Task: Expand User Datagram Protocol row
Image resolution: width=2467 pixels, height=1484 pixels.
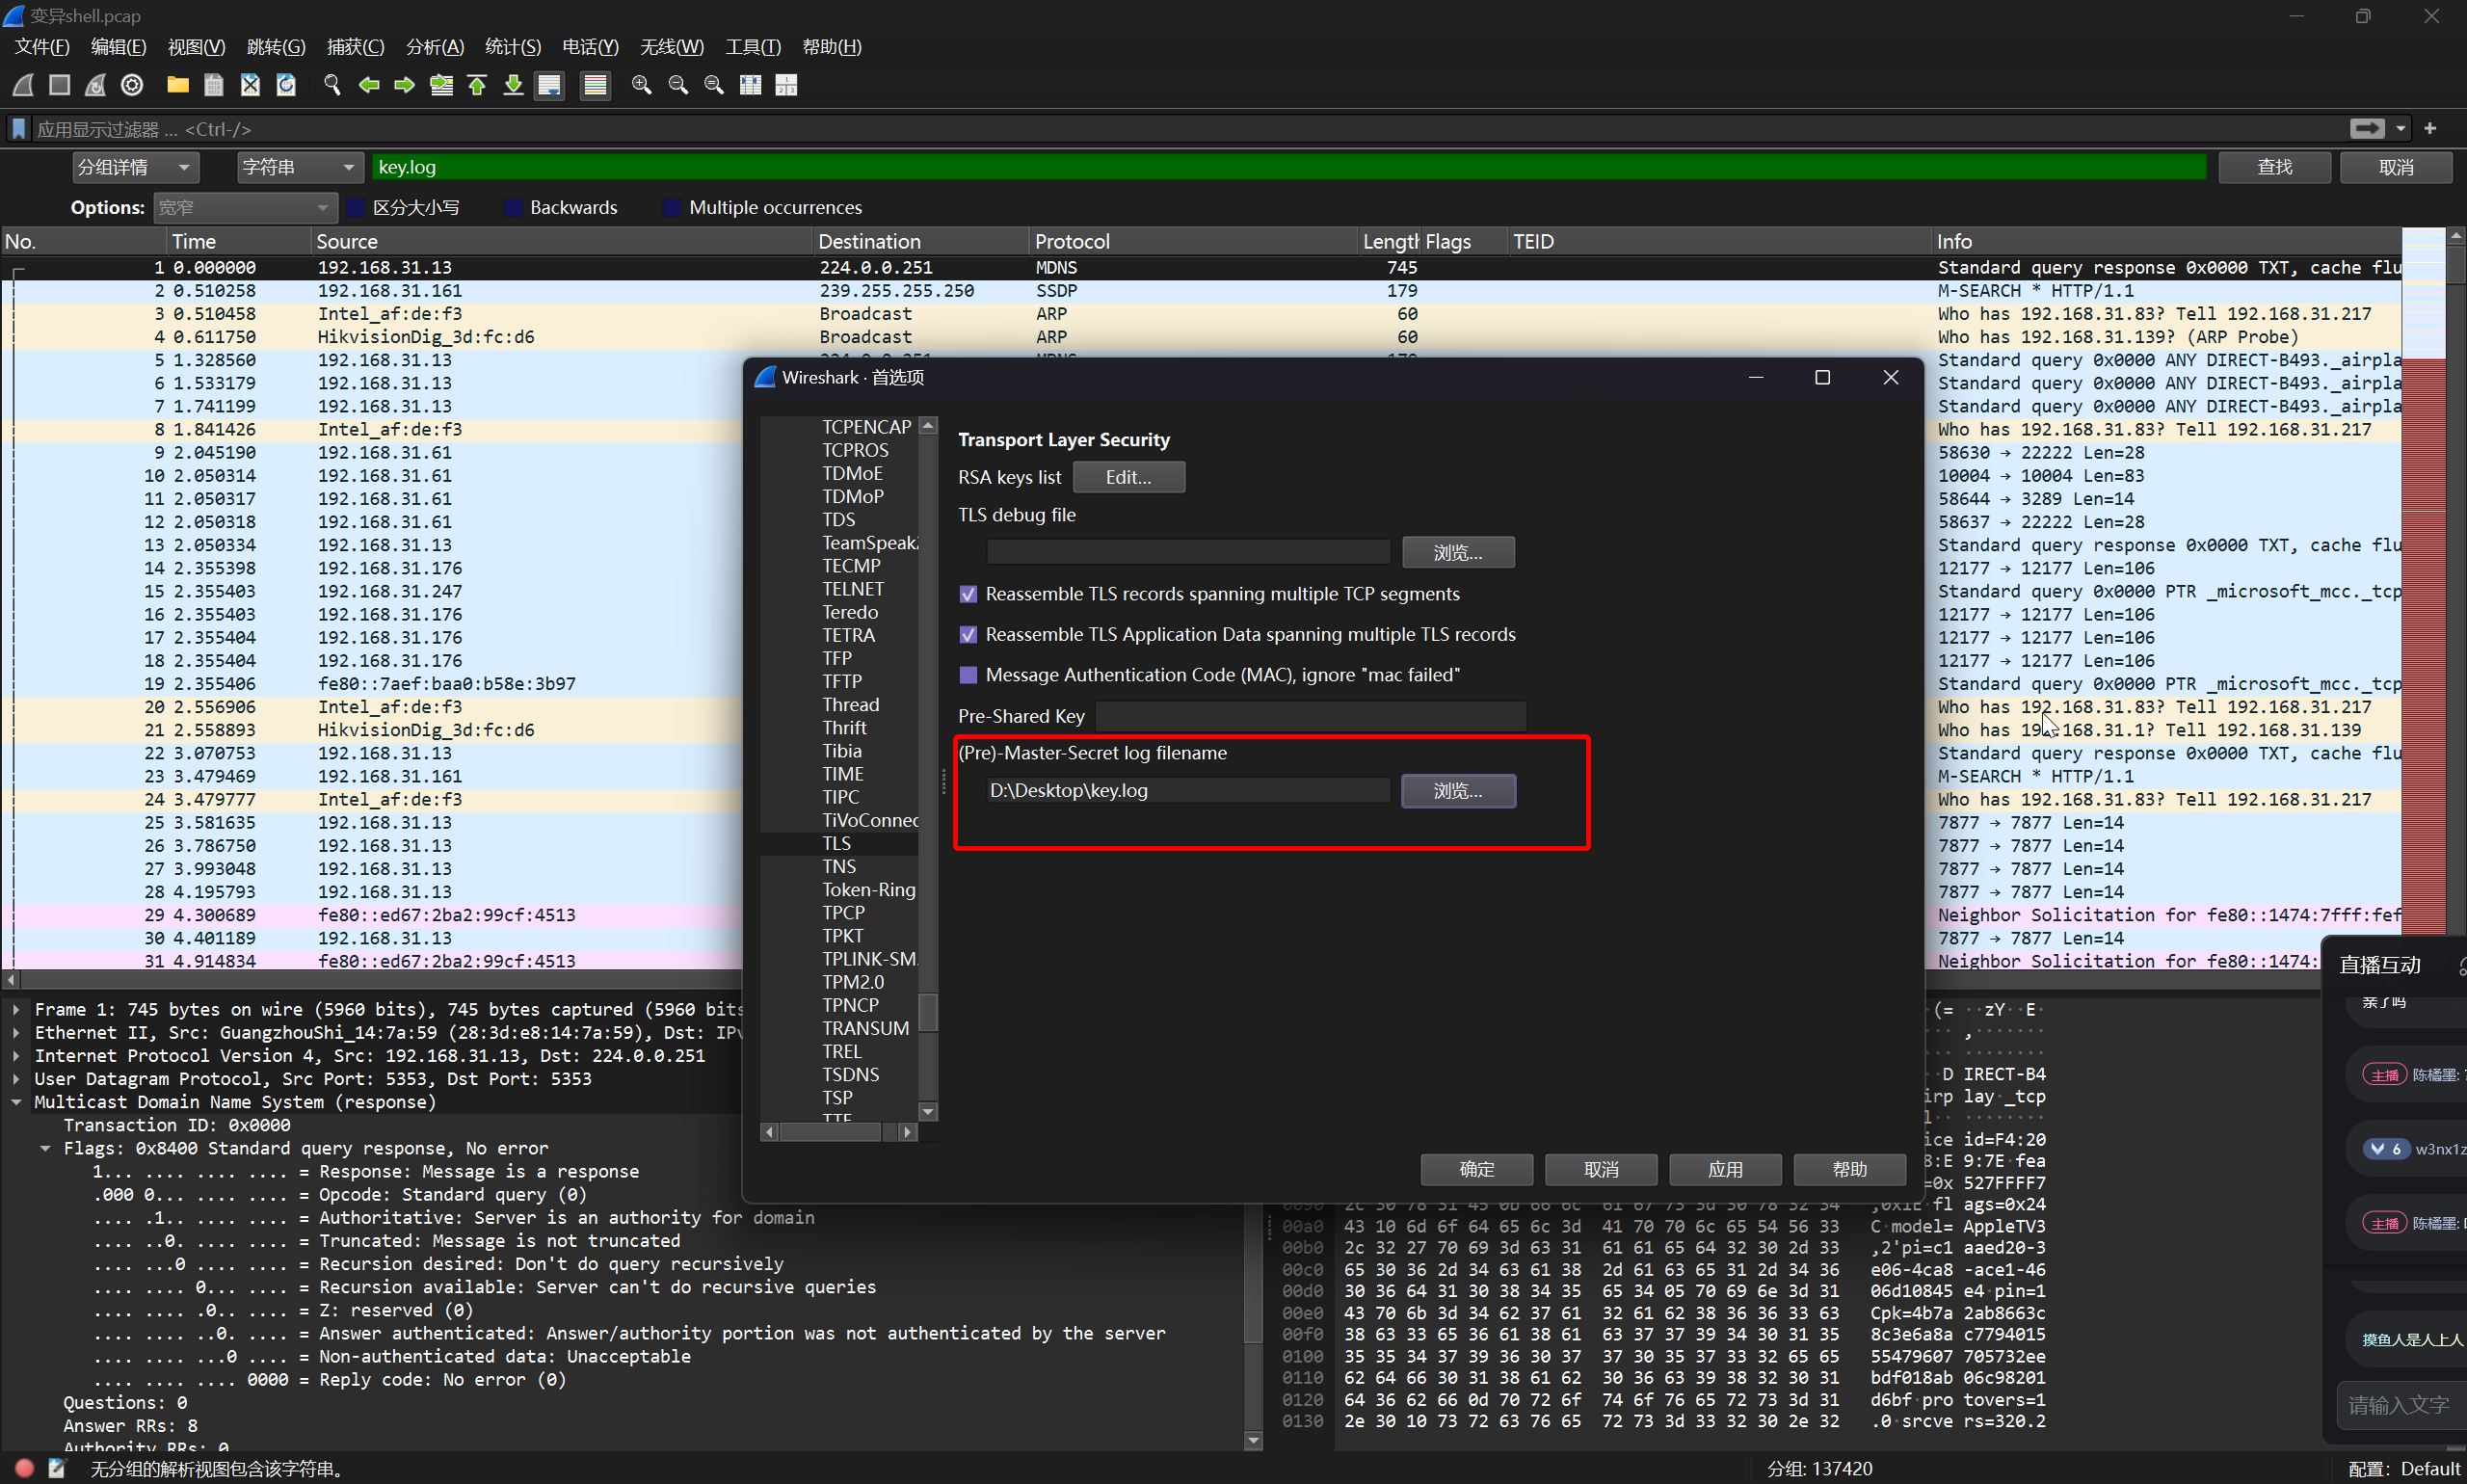Action: point(16,1079)
